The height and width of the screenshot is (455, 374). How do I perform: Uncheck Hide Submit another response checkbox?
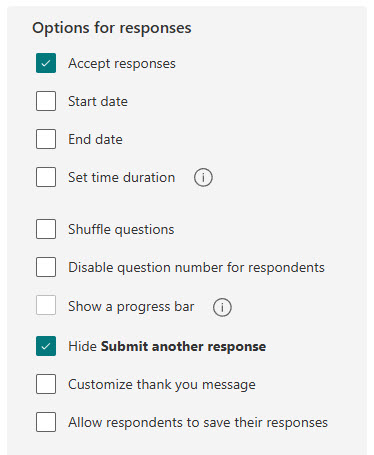click(46, 346)
